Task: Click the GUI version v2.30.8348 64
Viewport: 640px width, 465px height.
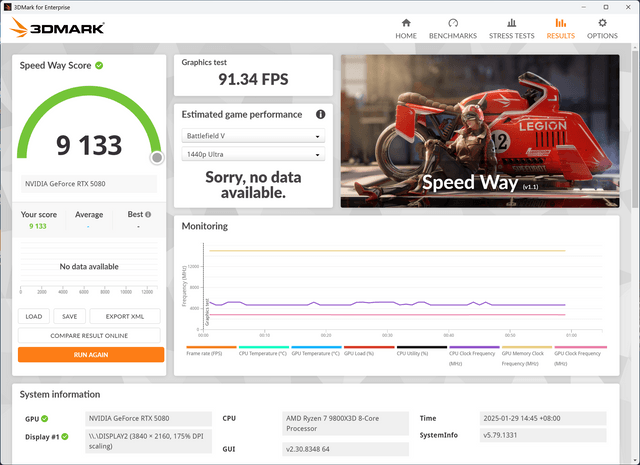Action: point(345,449)
